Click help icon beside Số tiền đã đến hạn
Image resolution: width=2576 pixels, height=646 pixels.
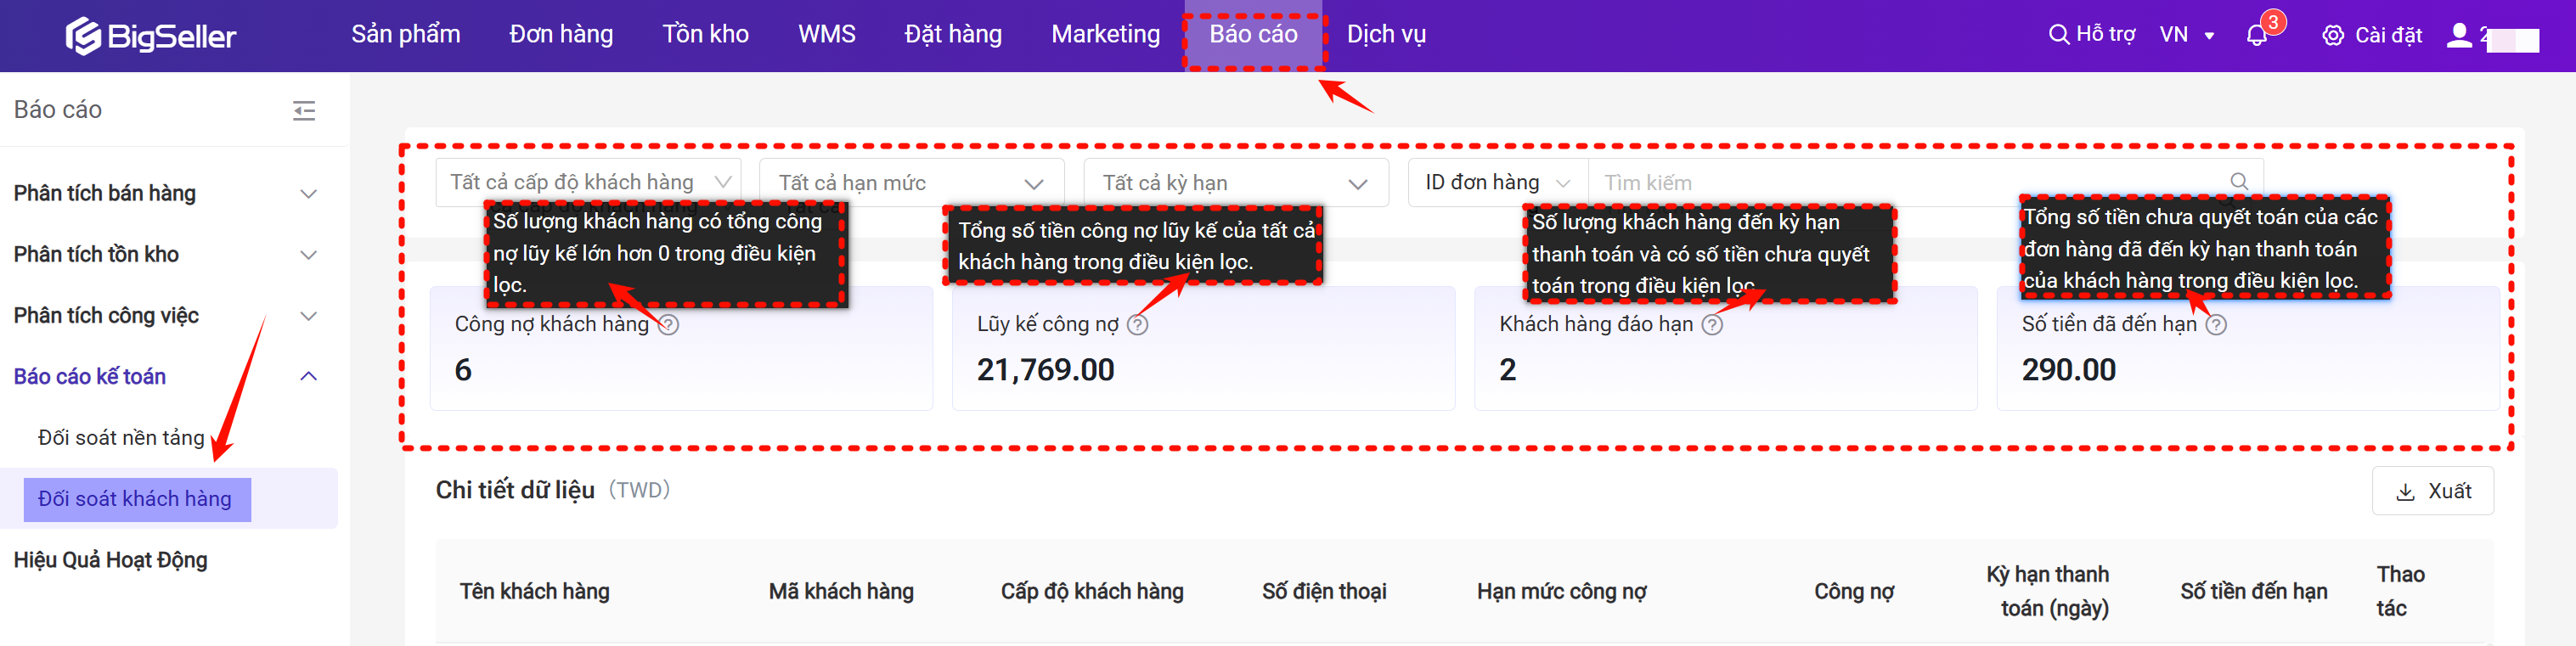coord(2217,325)
